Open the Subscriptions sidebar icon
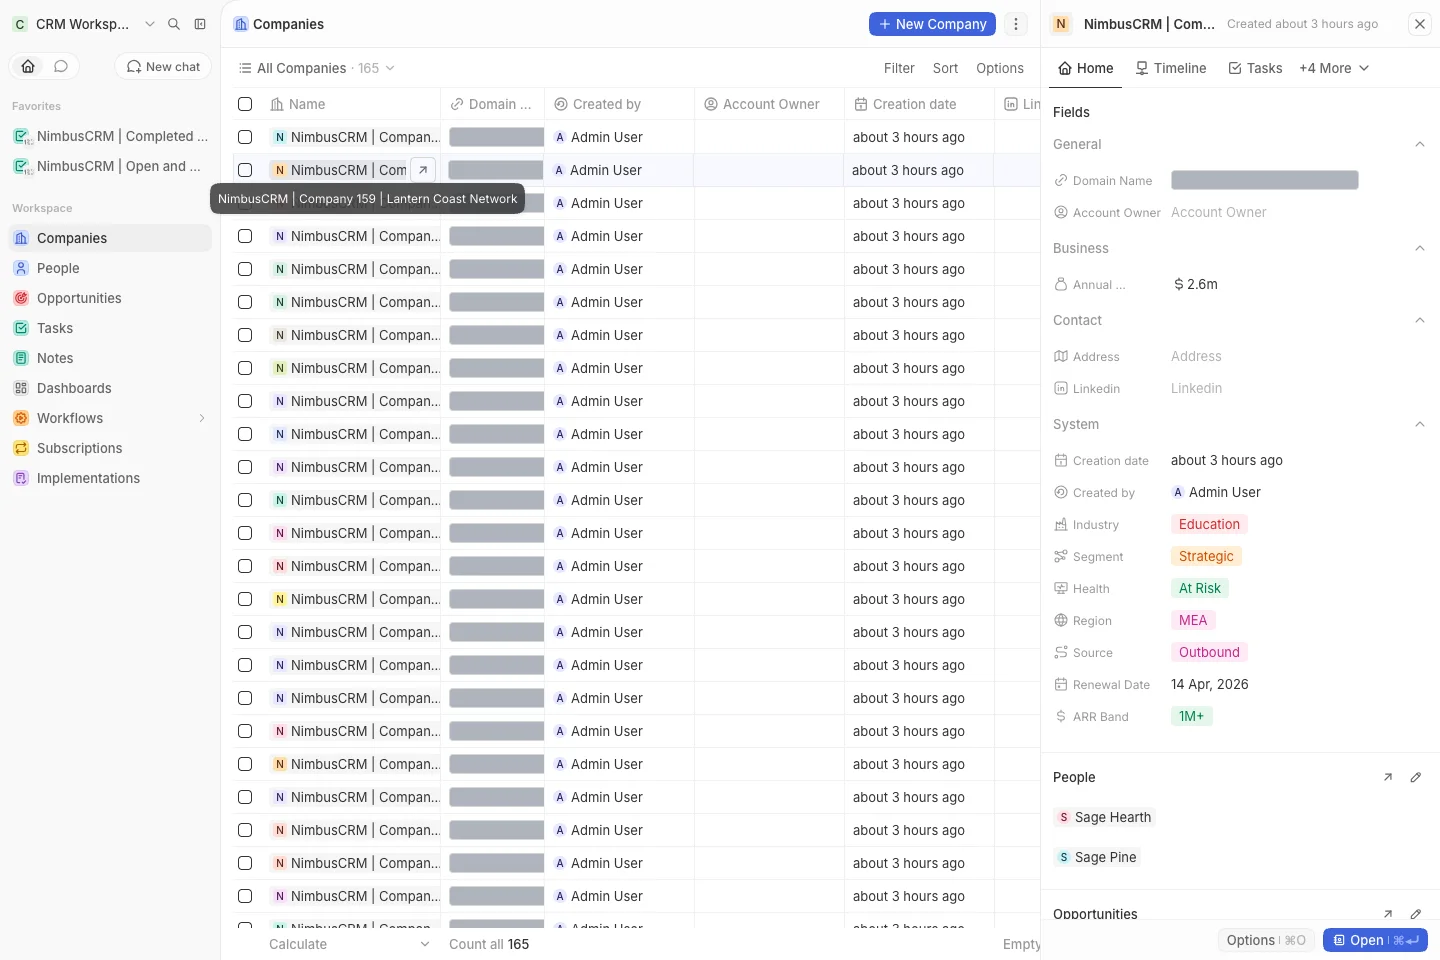This screenshot has width=1440, height=960. (21, 448)
